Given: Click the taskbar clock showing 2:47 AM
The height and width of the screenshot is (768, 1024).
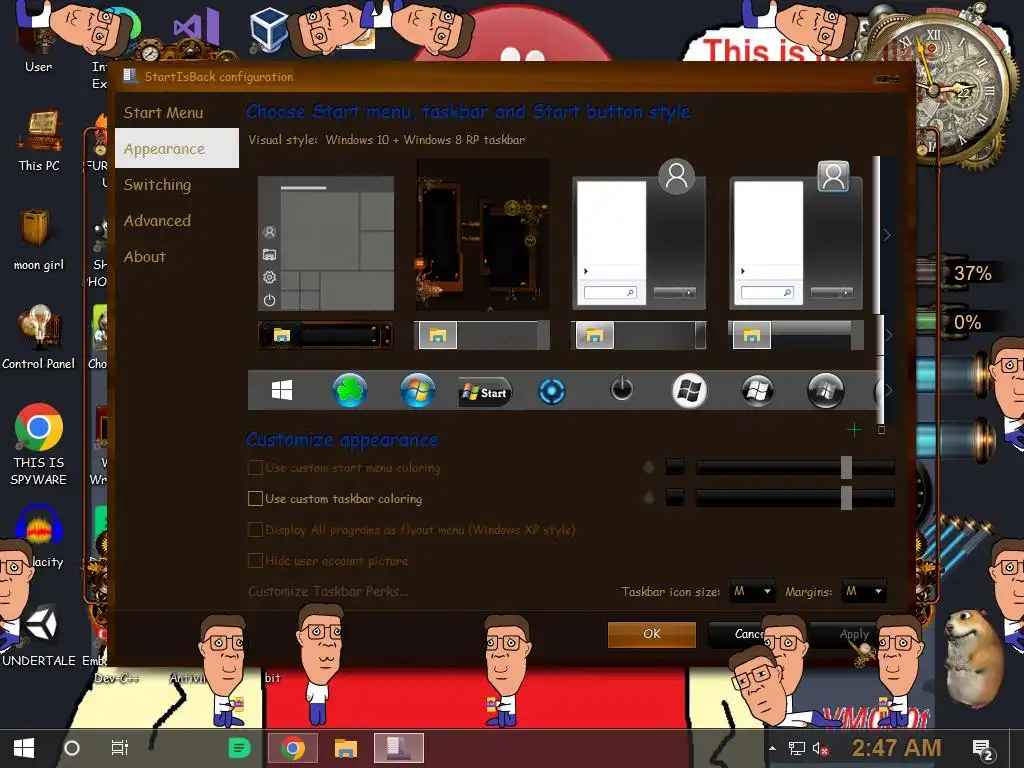Looking at the screenshot, I should click(x=896, y=748).
